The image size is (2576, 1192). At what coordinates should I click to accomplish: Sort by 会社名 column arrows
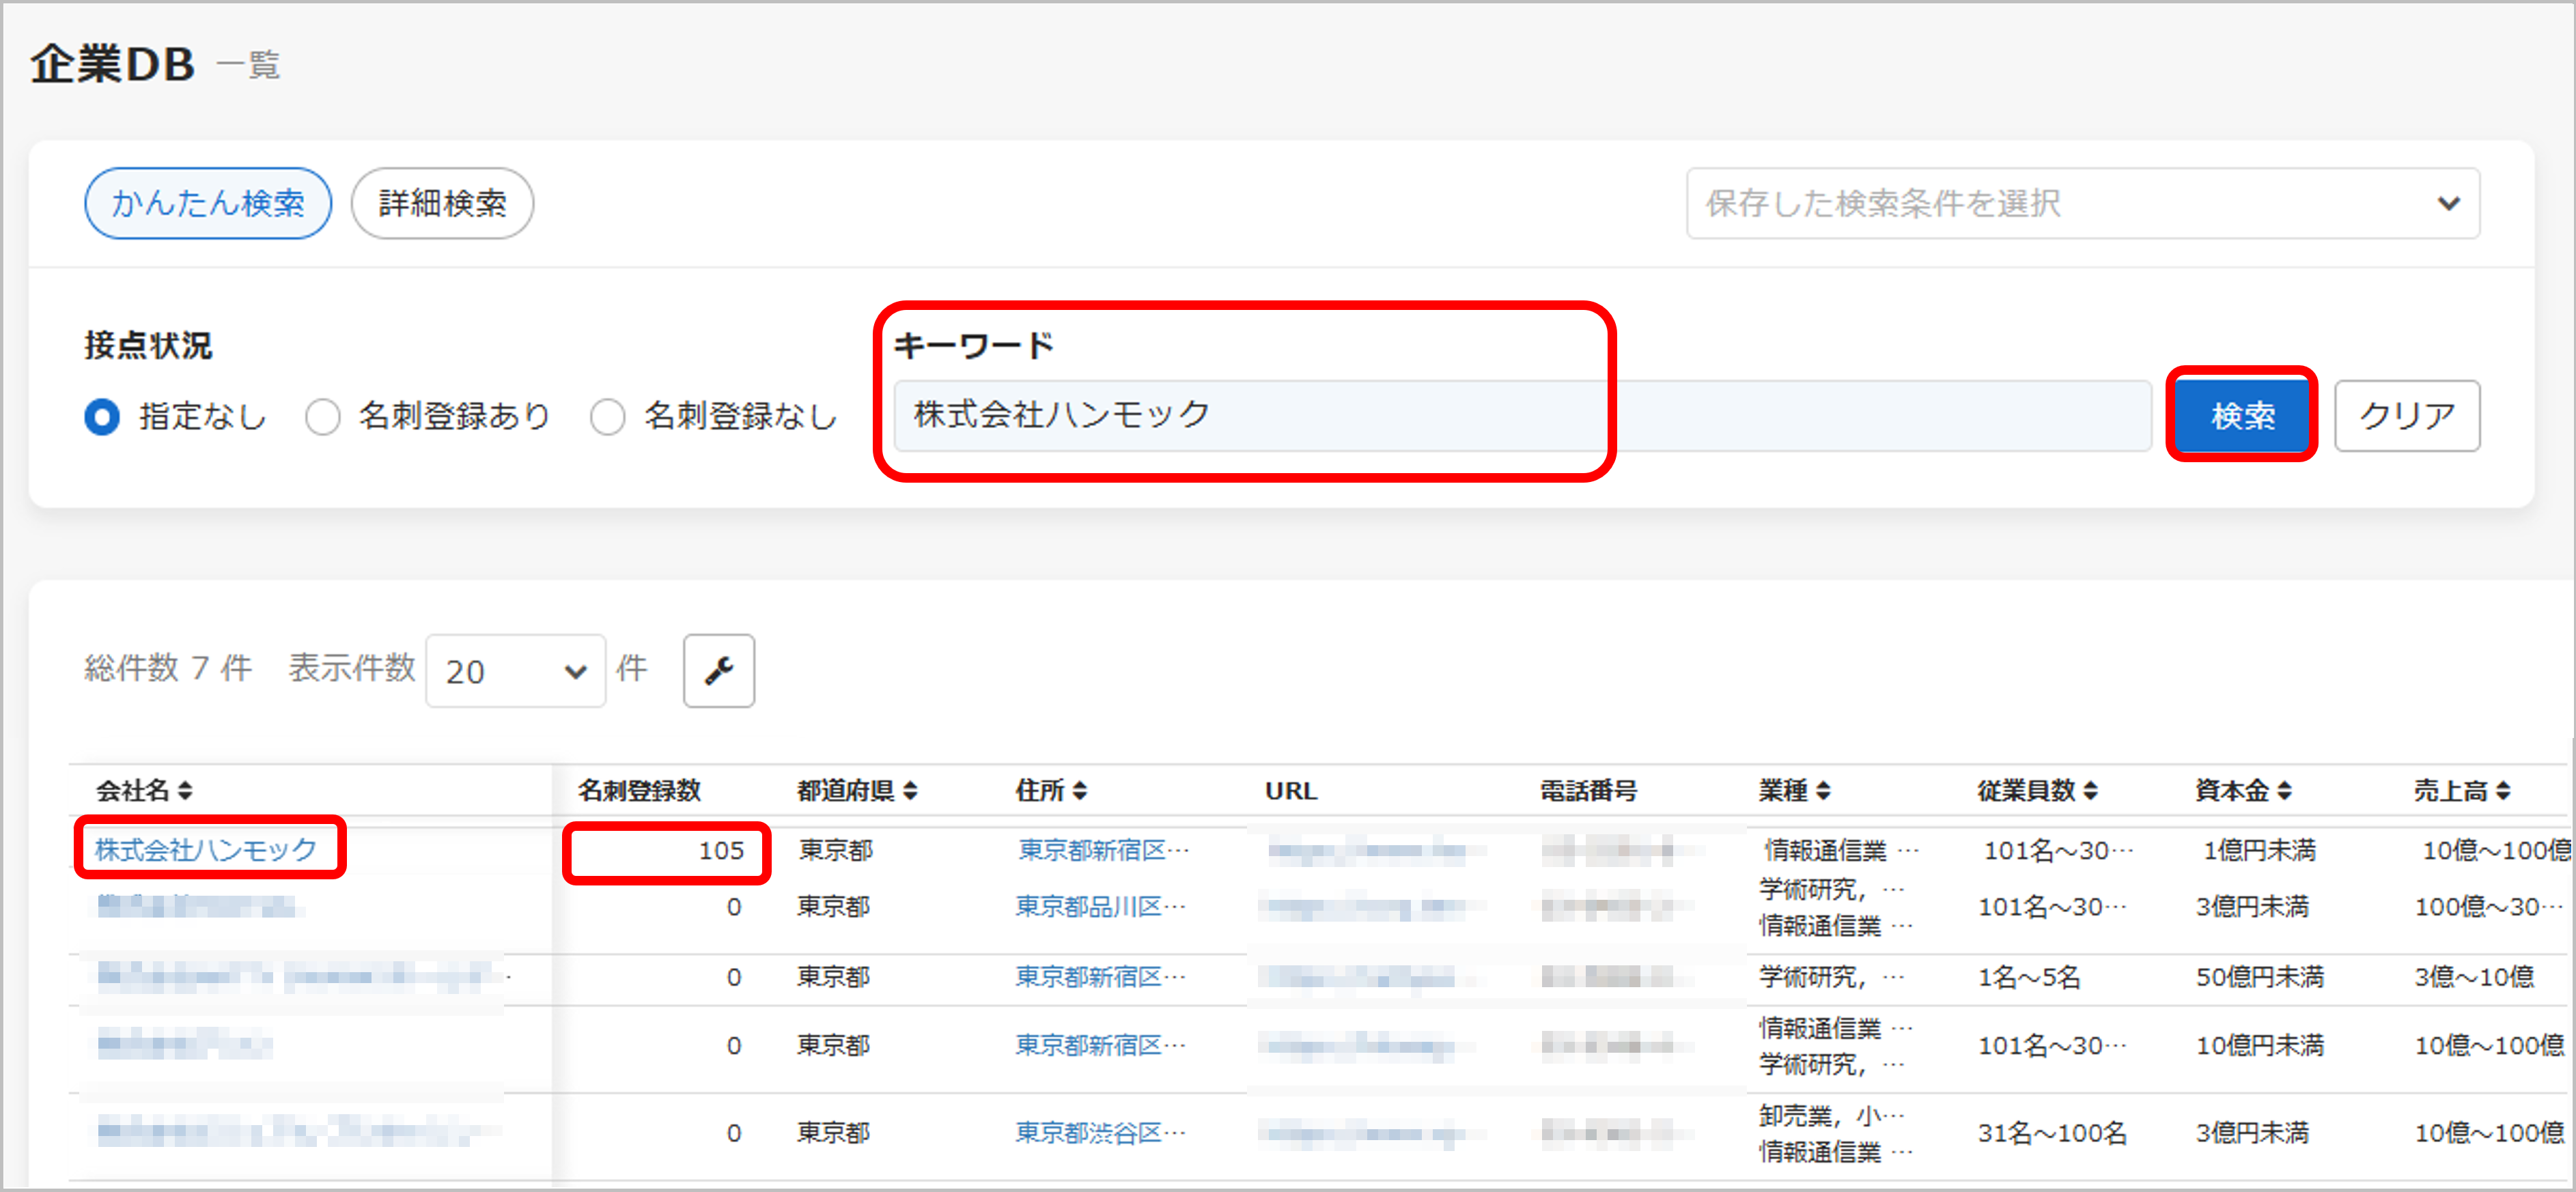click(x=185, y=791)
